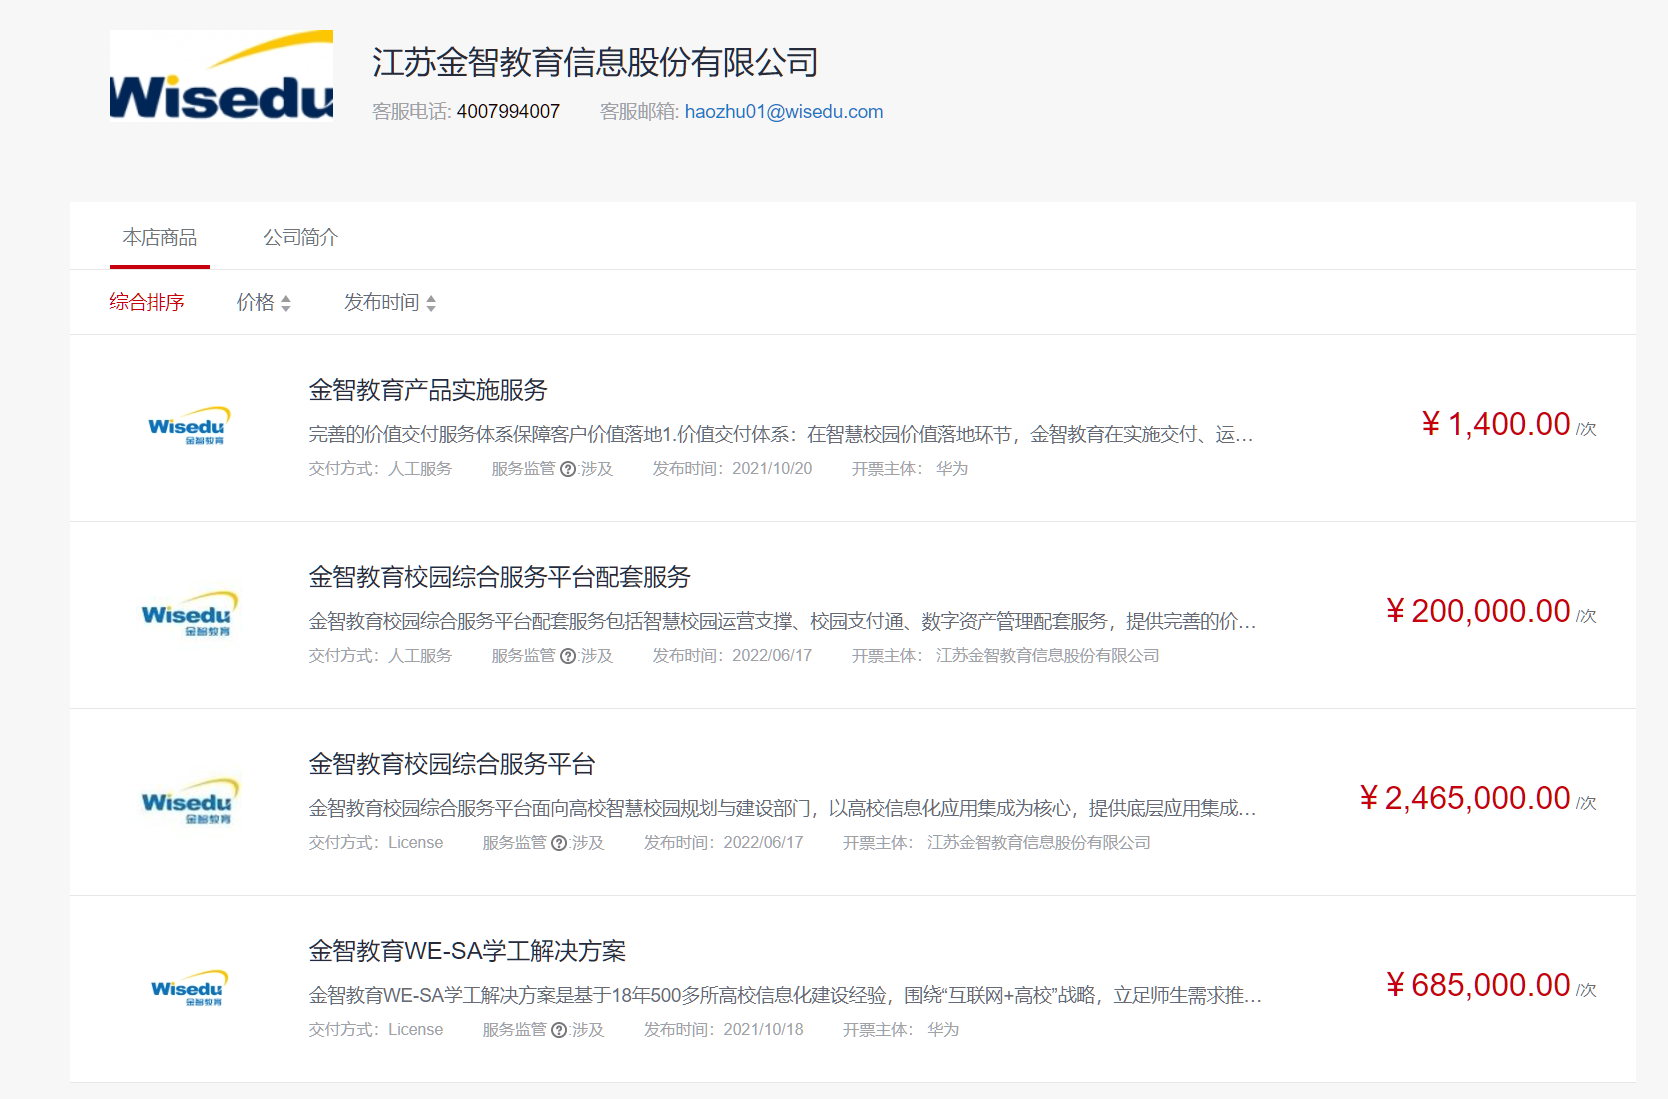Click the ¥685,000.00 price
Image resolution: width=1668 pixels, height=1099 pixels.
click(x=1478, y=985)
